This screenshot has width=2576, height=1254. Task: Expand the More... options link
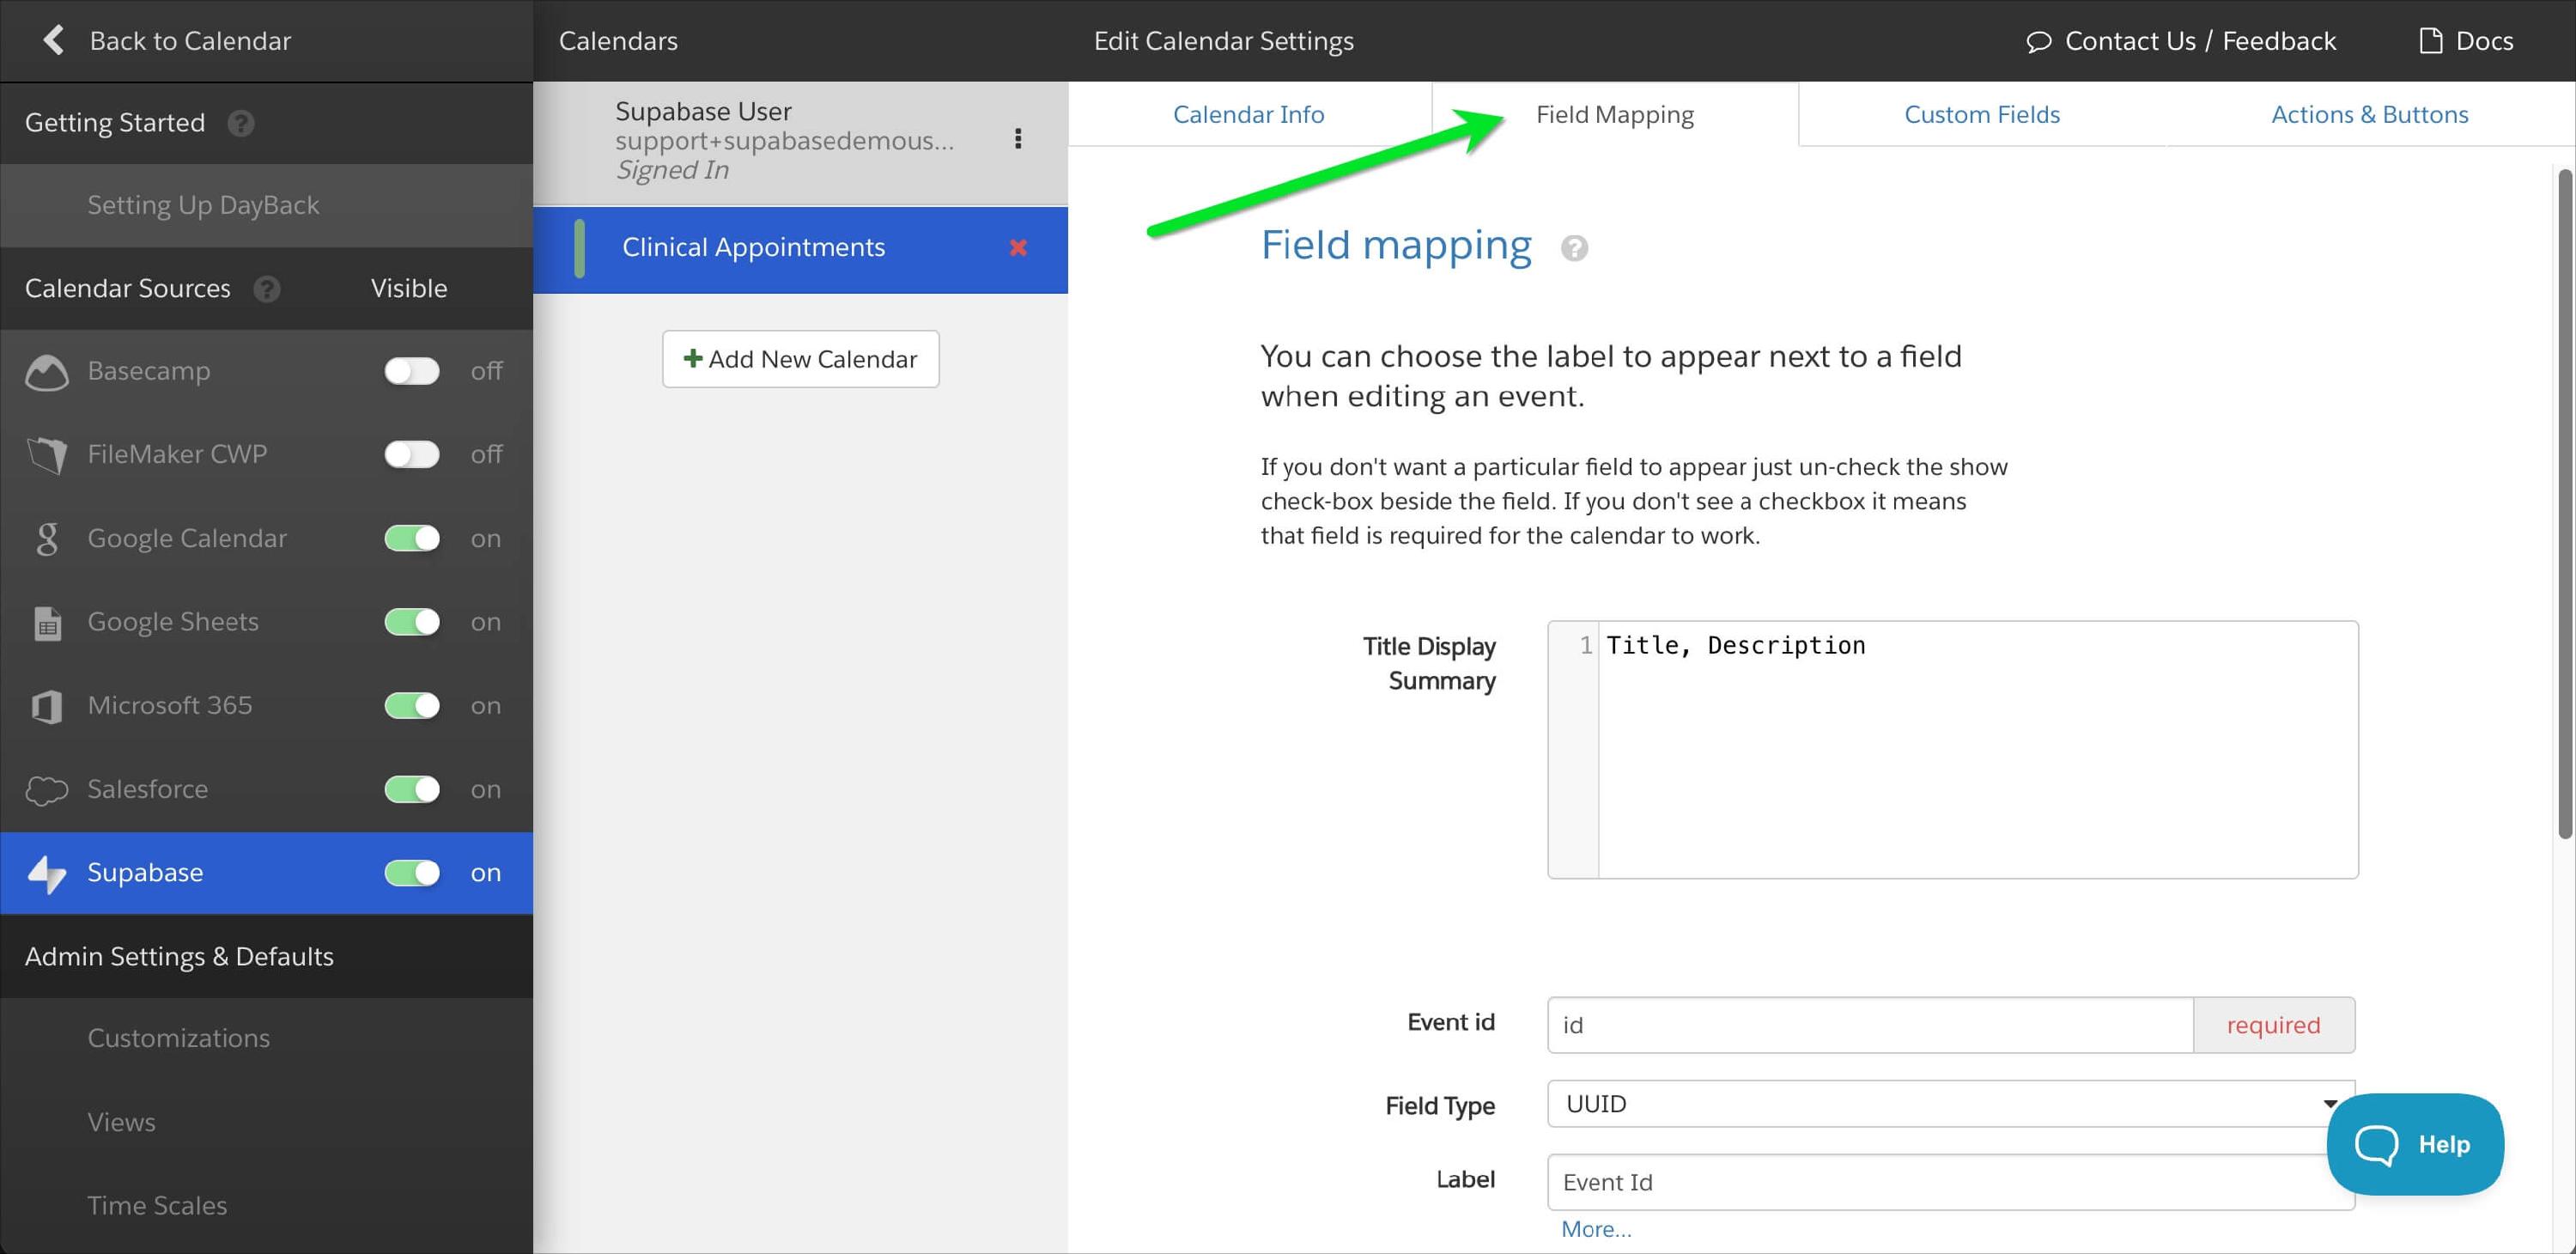1596,1229
